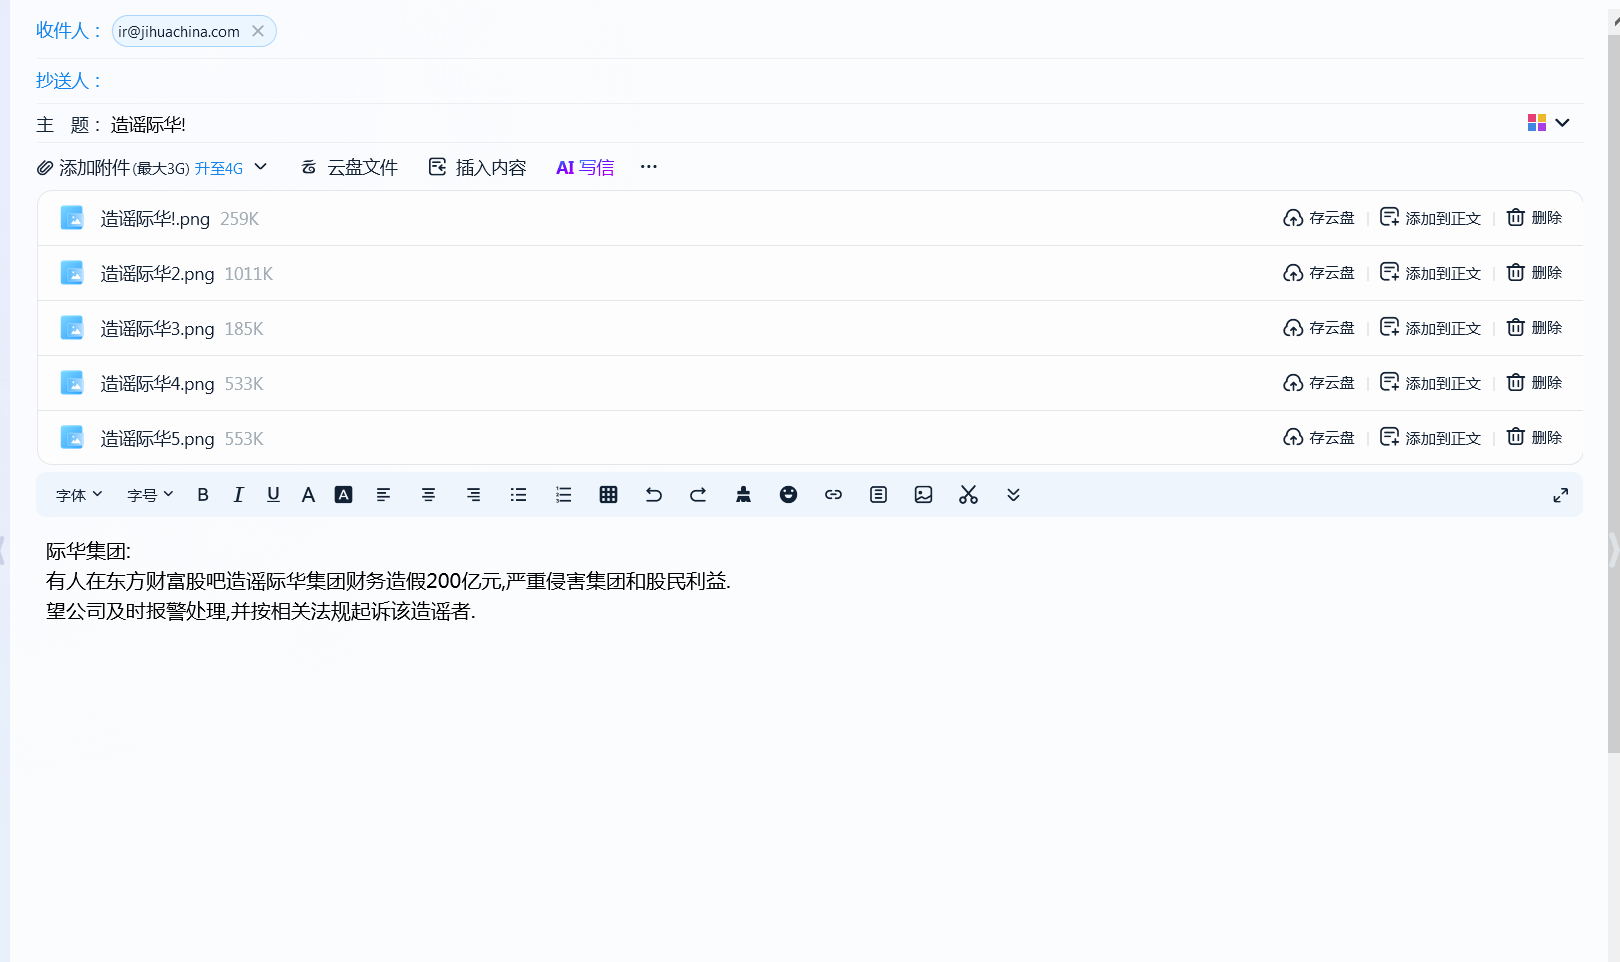Redo last edit

tap(698, 495)
